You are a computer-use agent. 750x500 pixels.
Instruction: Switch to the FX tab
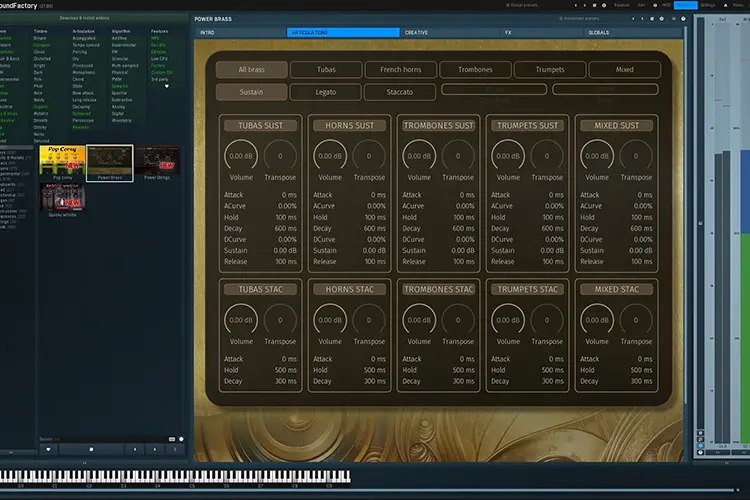pyautogui.click(x=541, y=33)
